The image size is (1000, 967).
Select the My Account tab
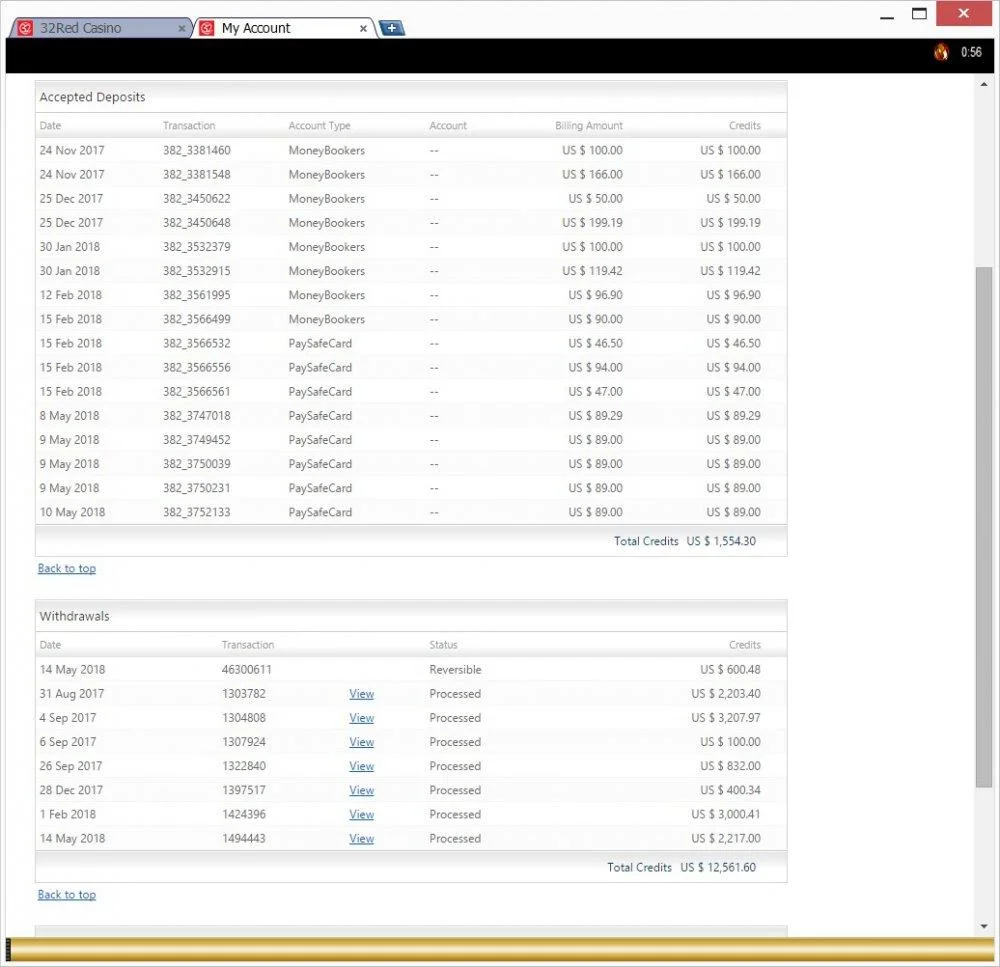[x=284, y=28]
